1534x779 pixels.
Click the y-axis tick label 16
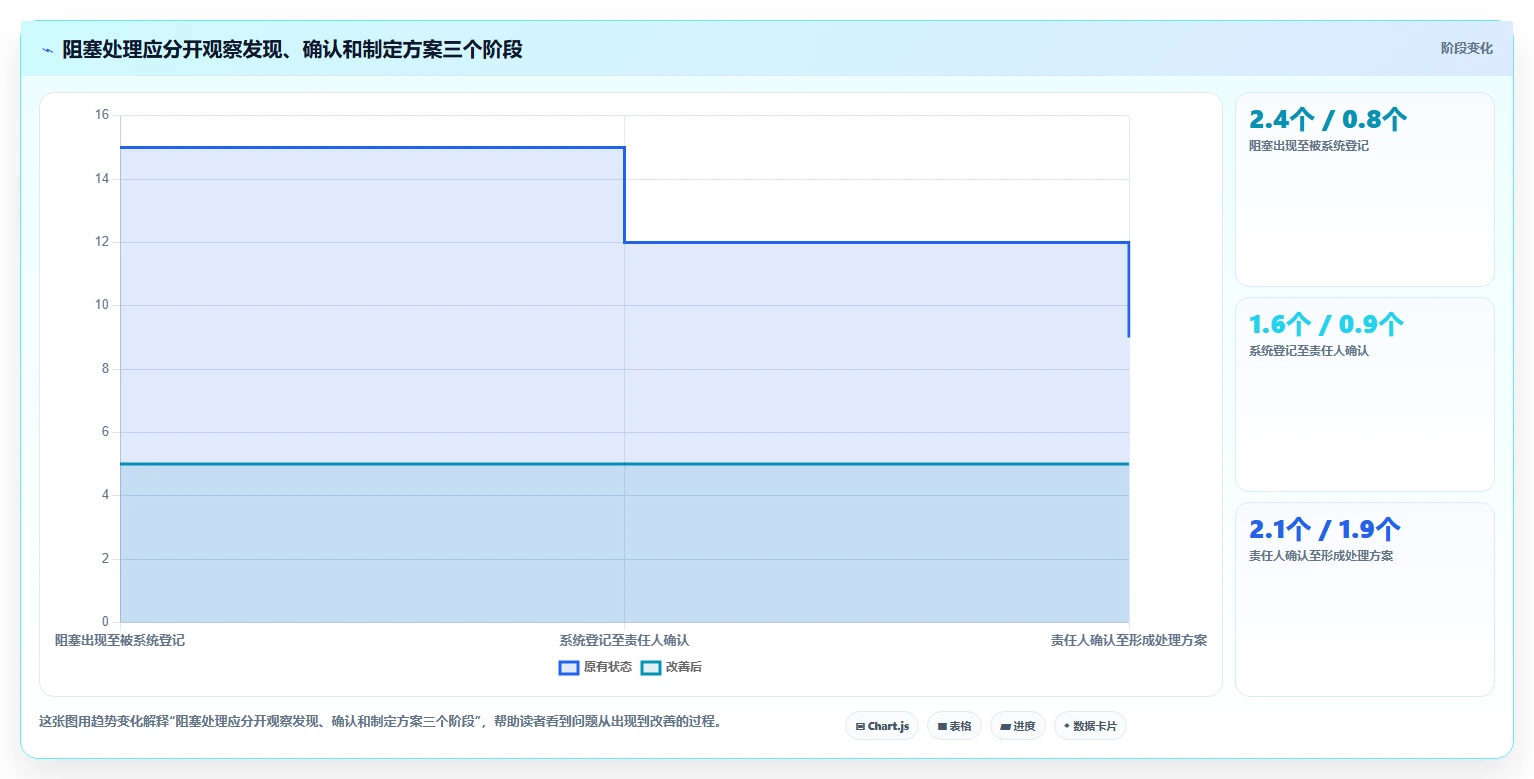tap(102, 115)
